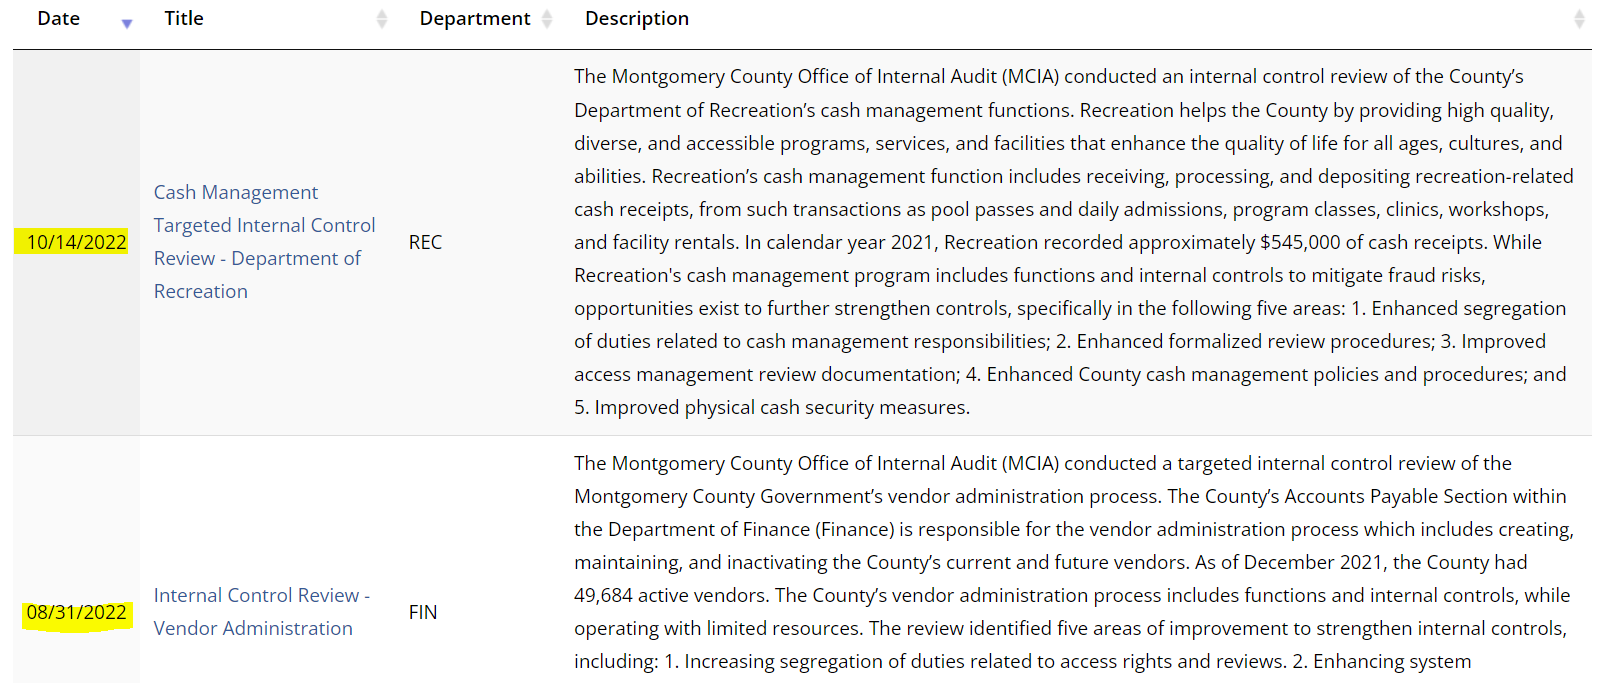Click '5. Improved physical cash security measures' text

point(771,407)
